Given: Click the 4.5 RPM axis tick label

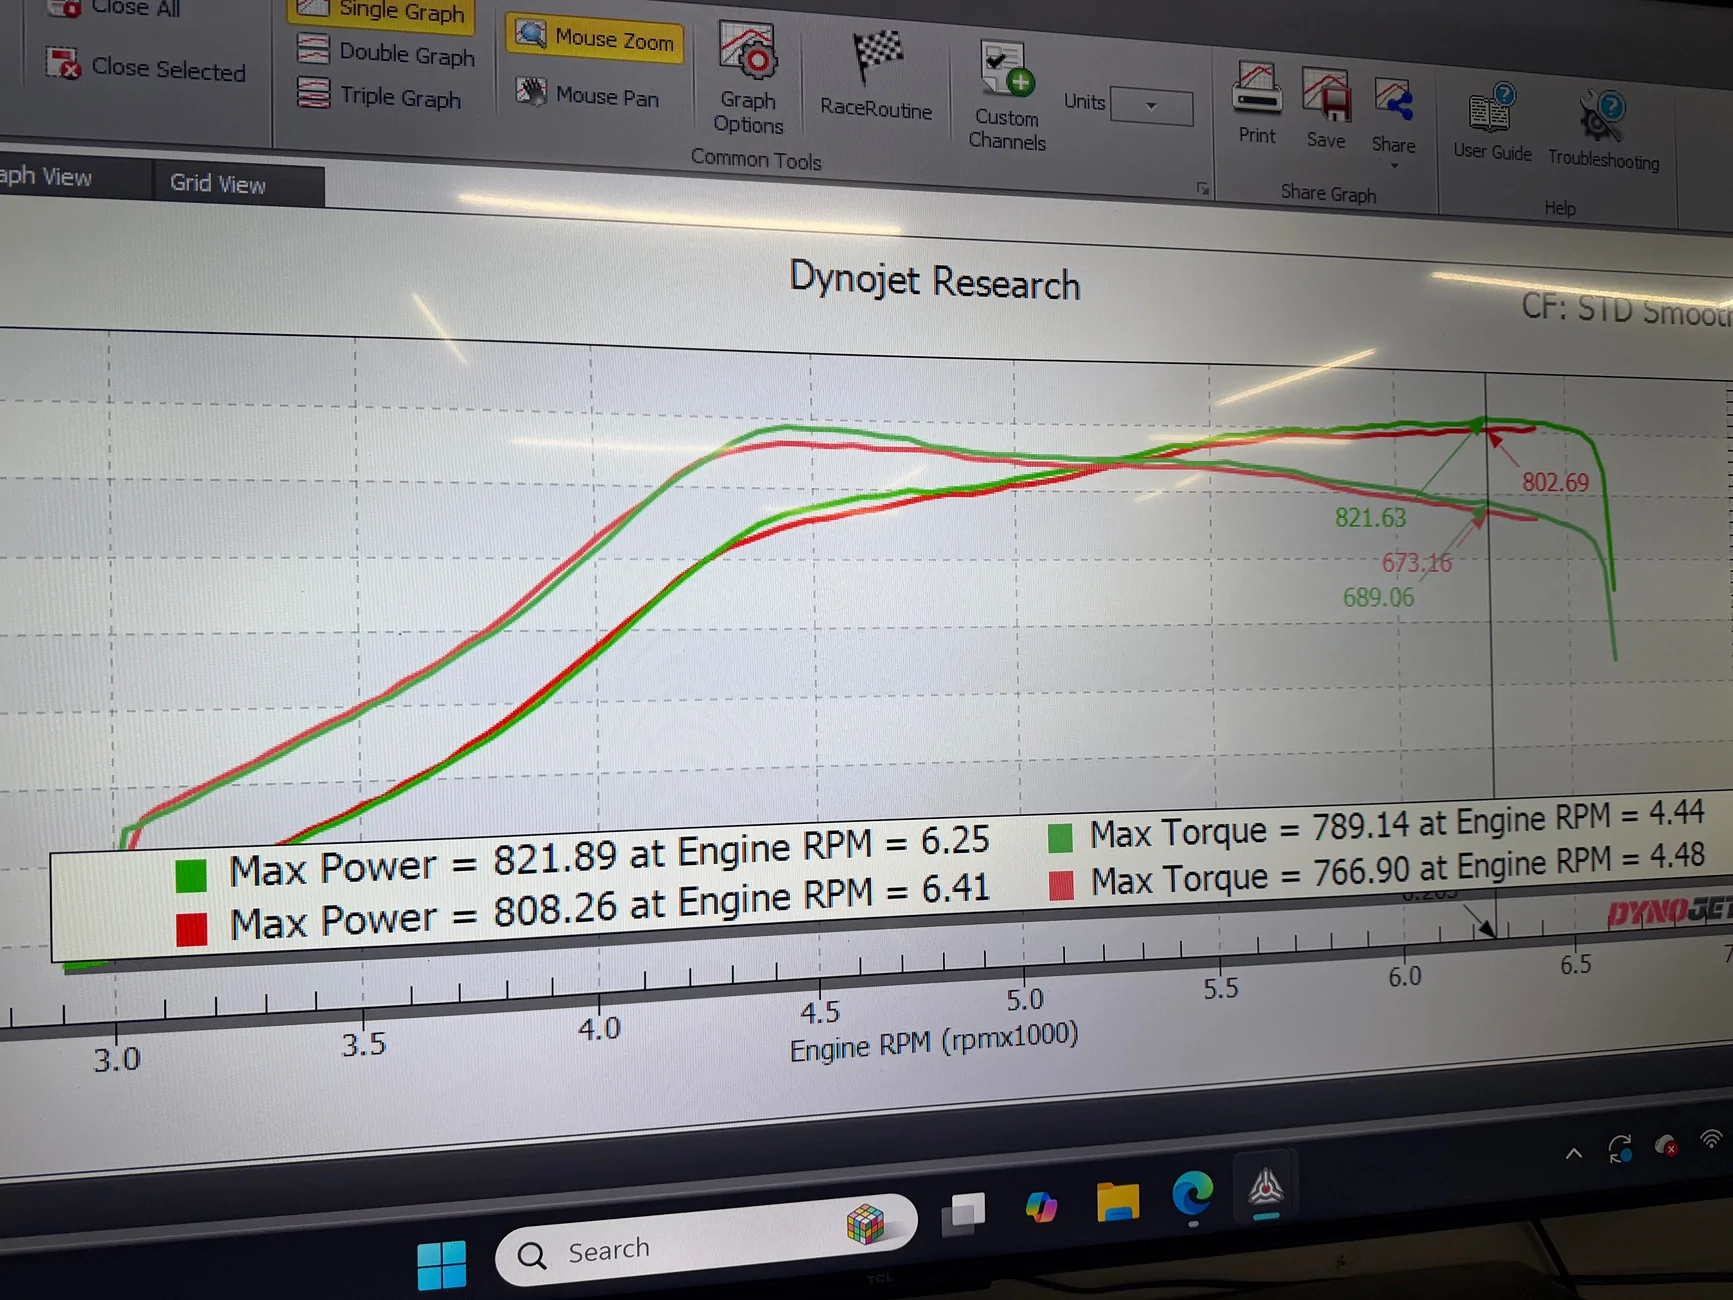Looking at the screenshot, I should click(x=819, y=1013).
